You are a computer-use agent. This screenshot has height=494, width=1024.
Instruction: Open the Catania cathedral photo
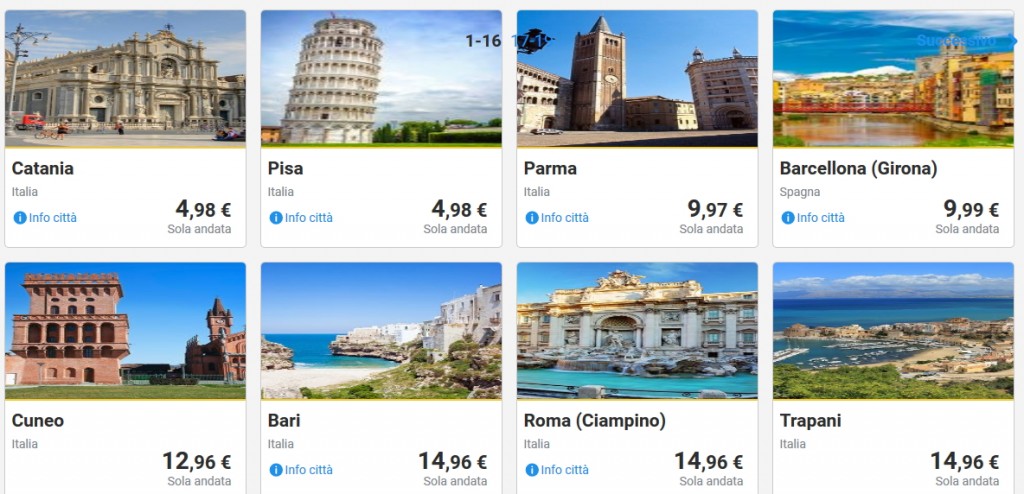[125, 78]
